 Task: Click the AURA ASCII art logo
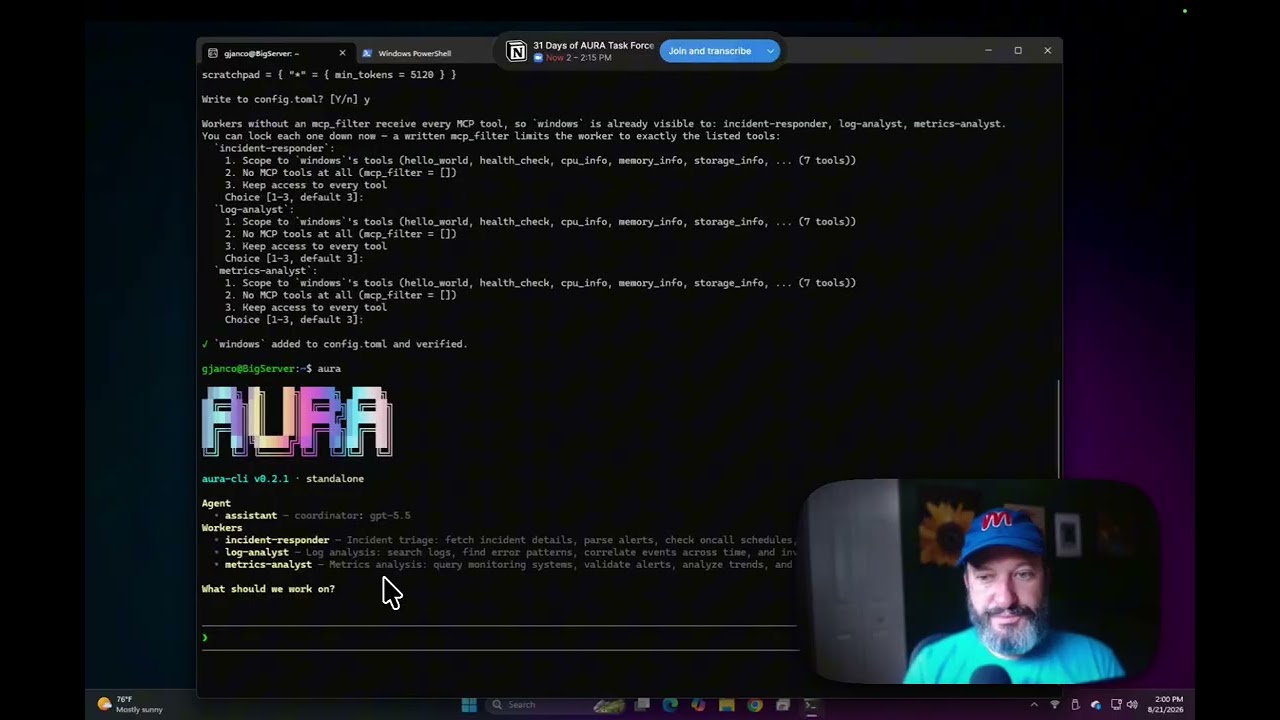pos(297,421)
